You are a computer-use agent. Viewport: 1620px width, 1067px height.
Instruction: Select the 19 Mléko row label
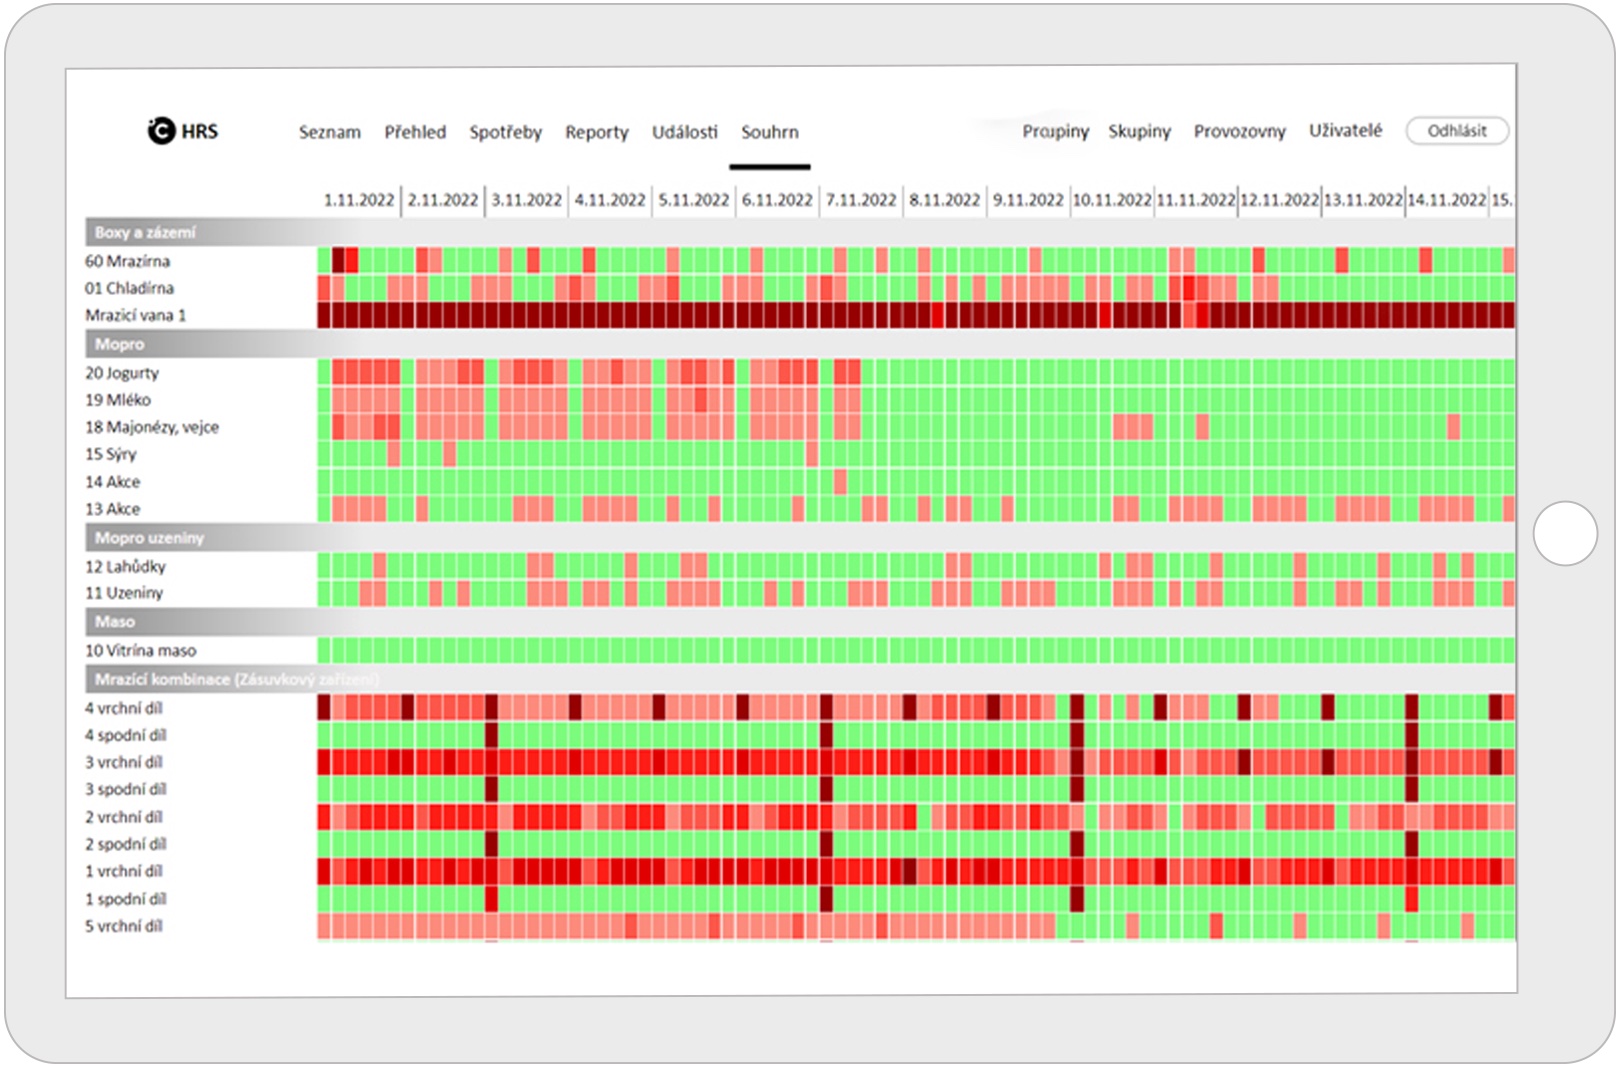click(117, 400)
